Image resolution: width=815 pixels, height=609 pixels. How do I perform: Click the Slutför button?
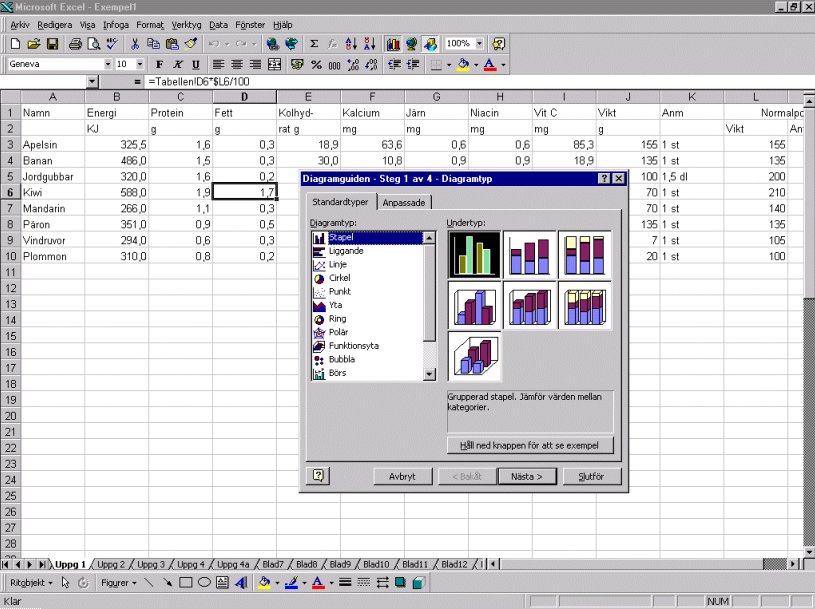(591, 476)
